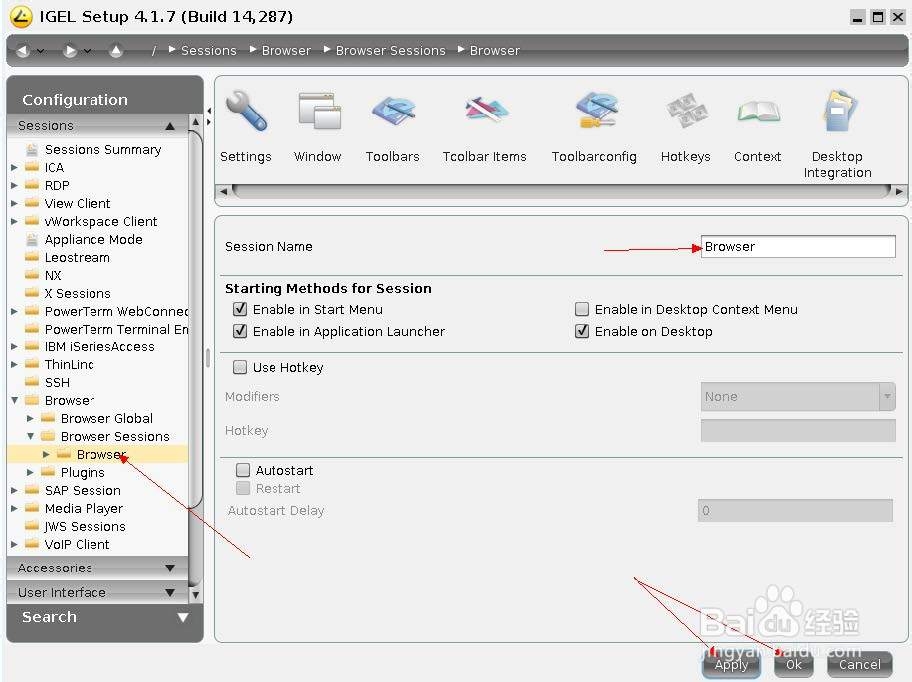Expand the User Interface section
This screenshot has width=912, height=682.
[97, 592]
